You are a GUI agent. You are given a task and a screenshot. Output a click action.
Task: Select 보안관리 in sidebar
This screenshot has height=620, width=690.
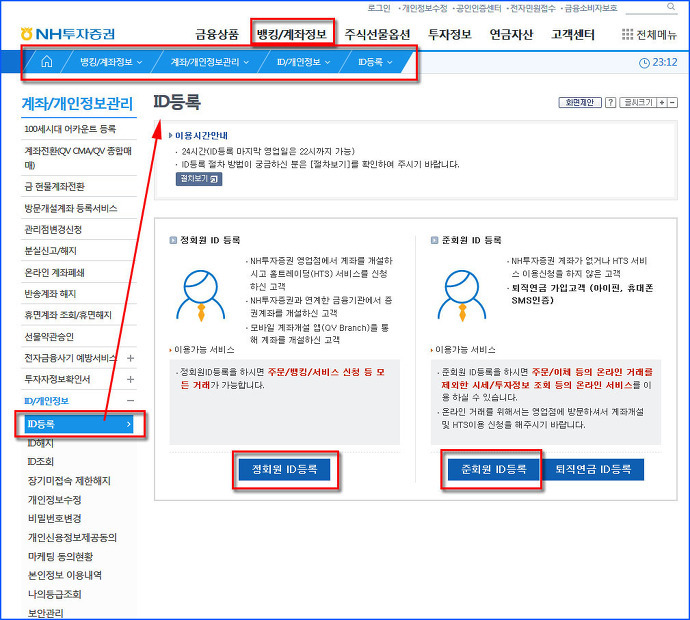pyautogui.click(x=45, y=613)
